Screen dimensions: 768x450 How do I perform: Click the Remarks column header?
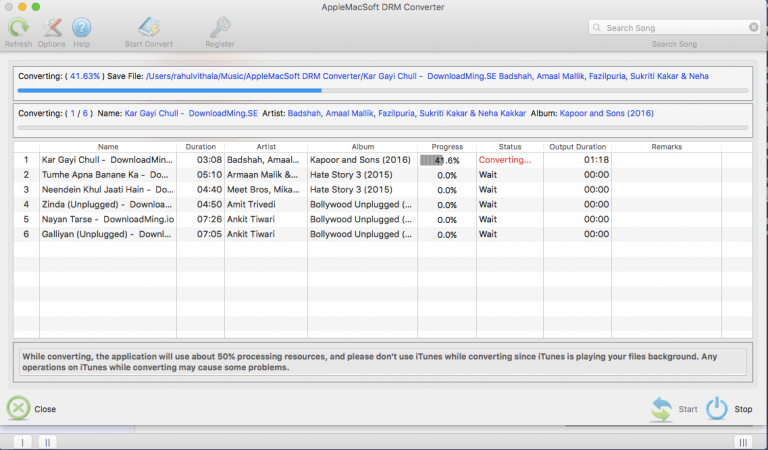tap(667, 147)
